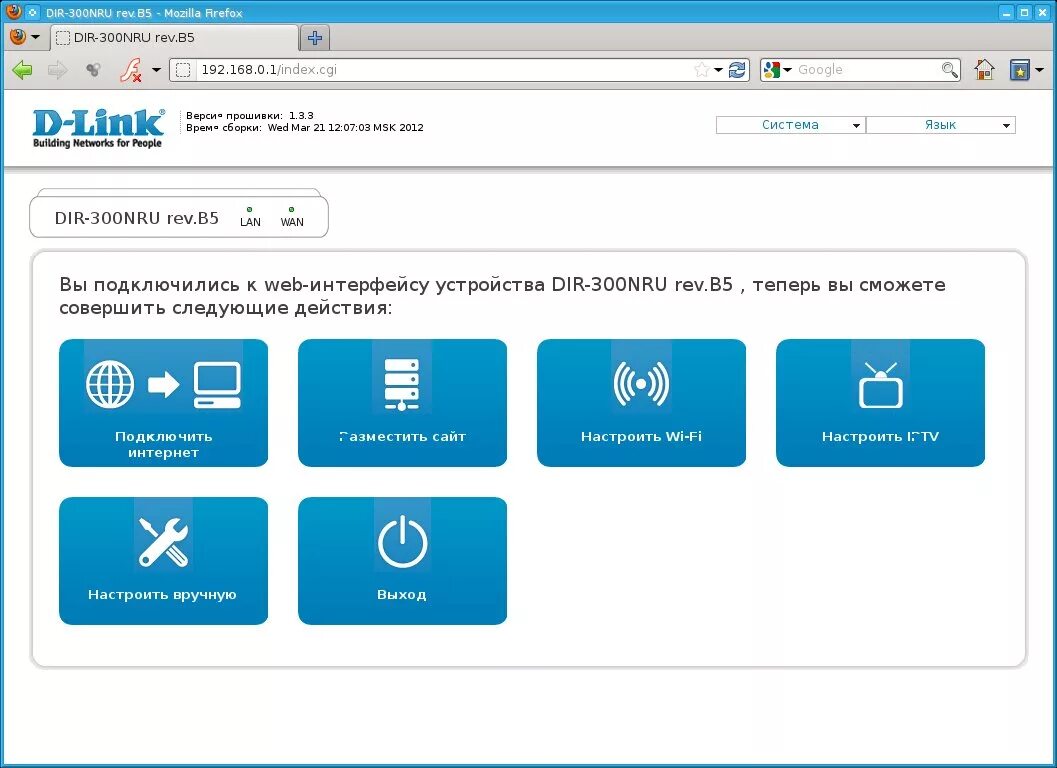Open the Подключить интернет tile

164,403
